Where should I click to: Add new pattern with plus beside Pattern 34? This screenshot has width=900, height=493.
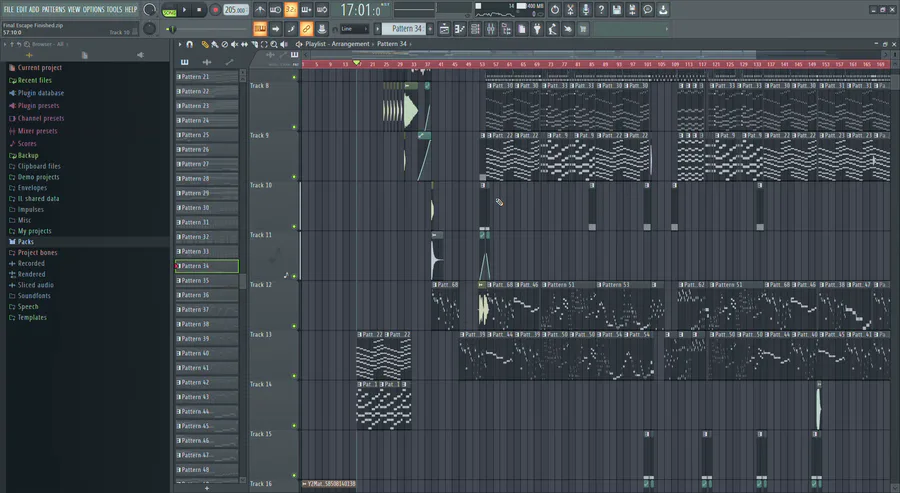pyautogui.click(x=430, y=29)
